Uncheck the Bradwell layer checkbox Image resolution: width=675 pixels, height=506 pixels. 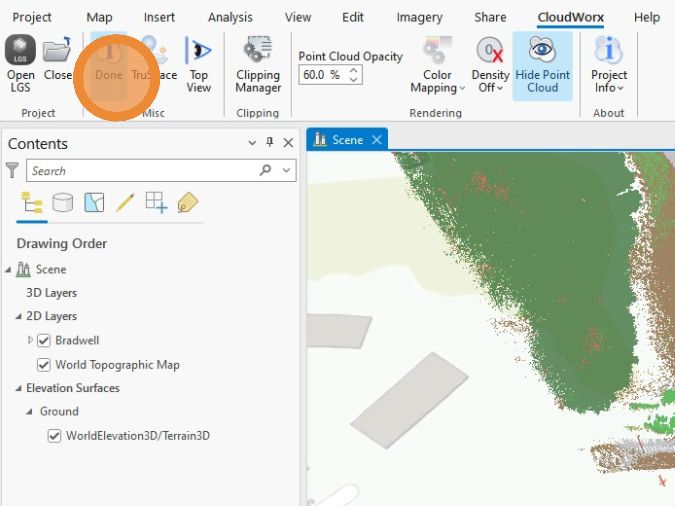[44, 341]
